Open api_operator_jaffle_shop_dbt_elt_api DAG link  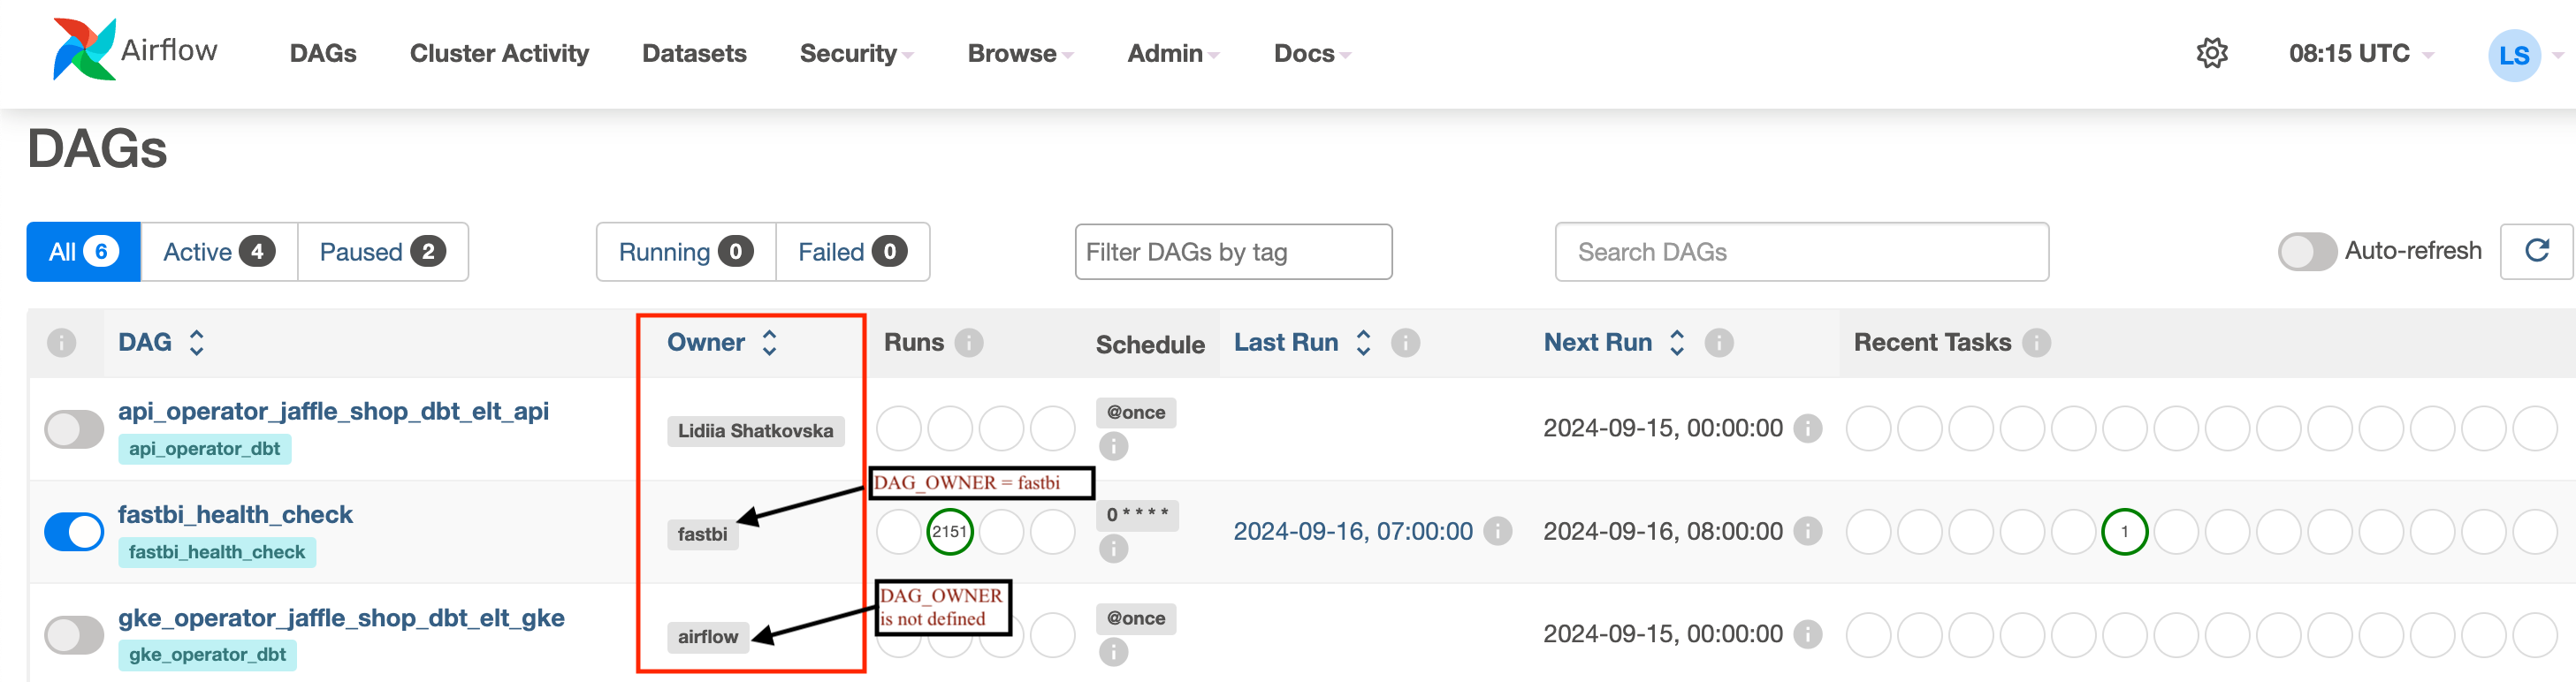333,410
